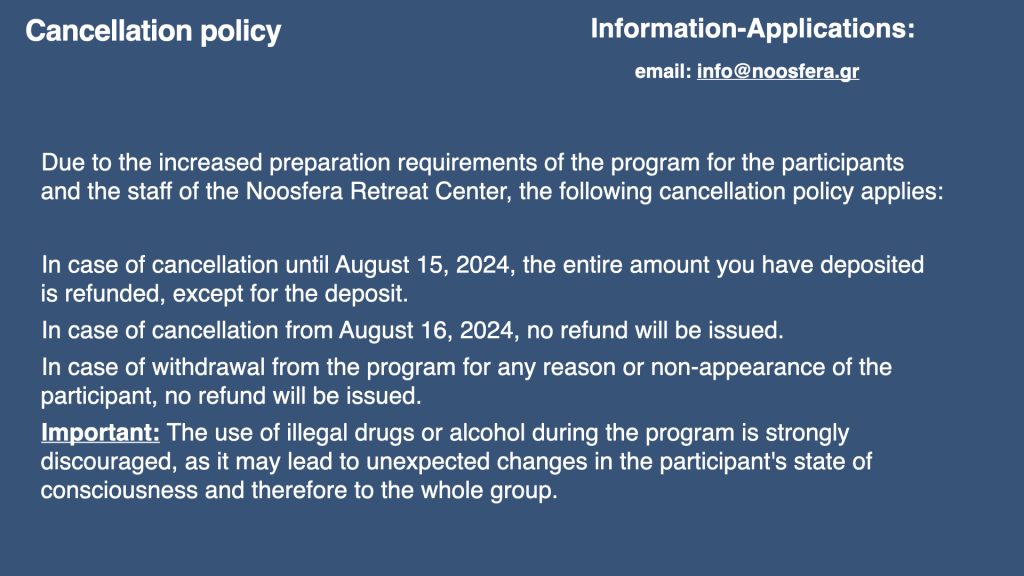Viewport: 1024px width, 576px height.
Task: Click the line starting "In case of withdrawal"
Action: coord(466,367)
